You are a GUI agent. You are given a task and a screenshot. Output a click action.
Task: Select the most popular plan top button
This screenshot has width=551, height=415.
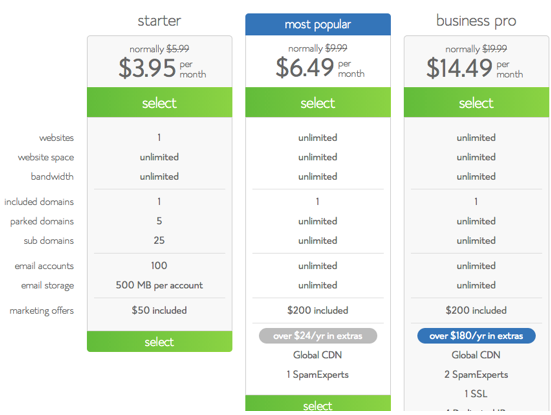pyautogui.click(x=318, y=102)
